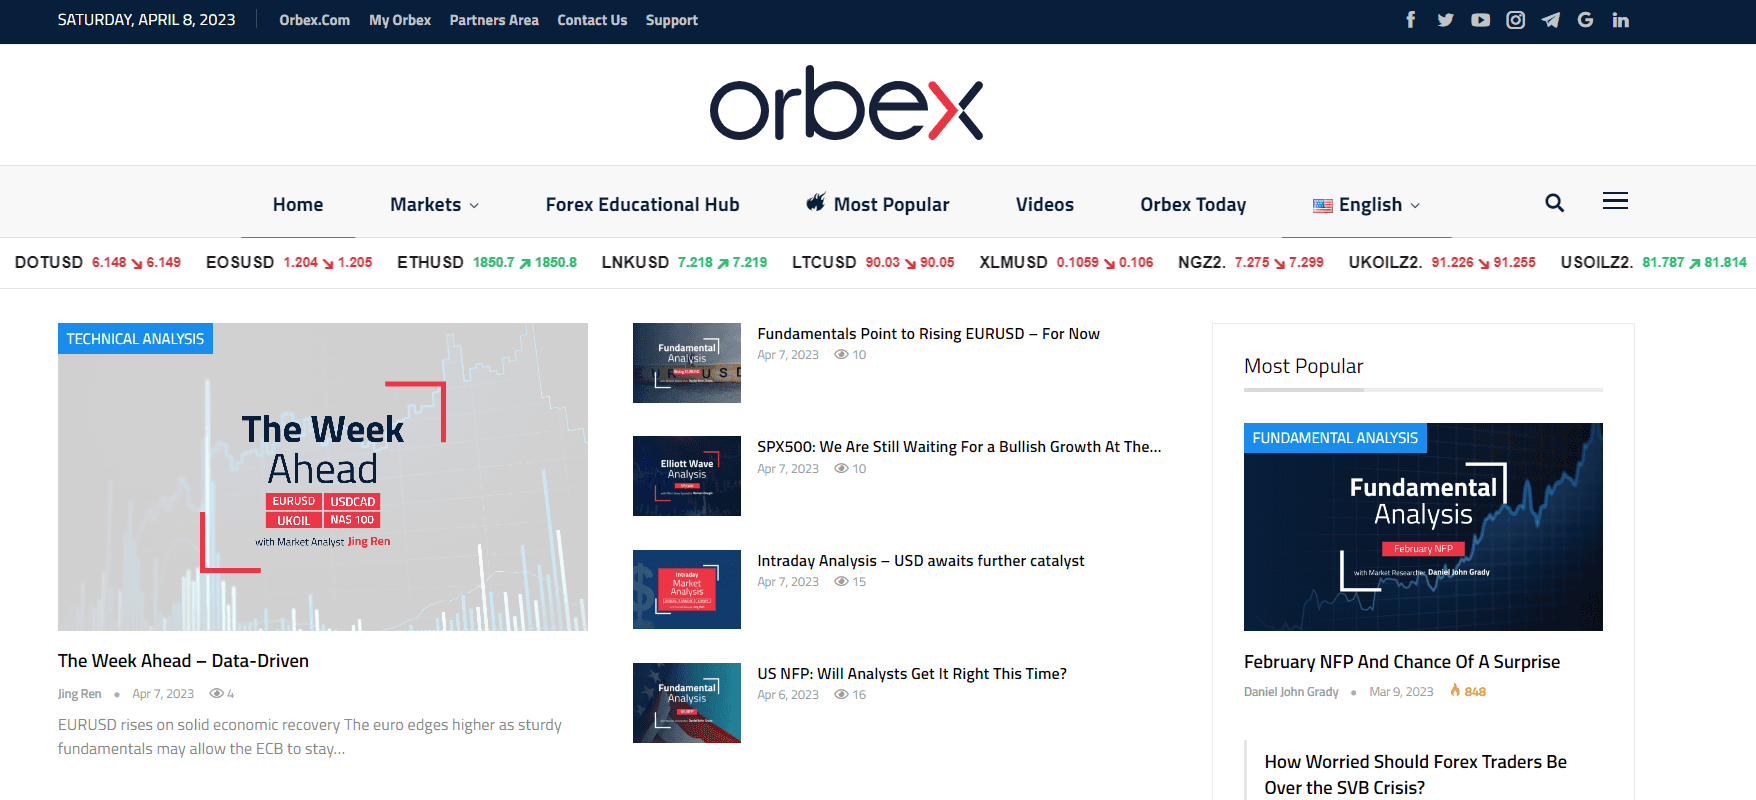Click the flame icon next to 848

pyautogui.click(x=1455, y=691)
